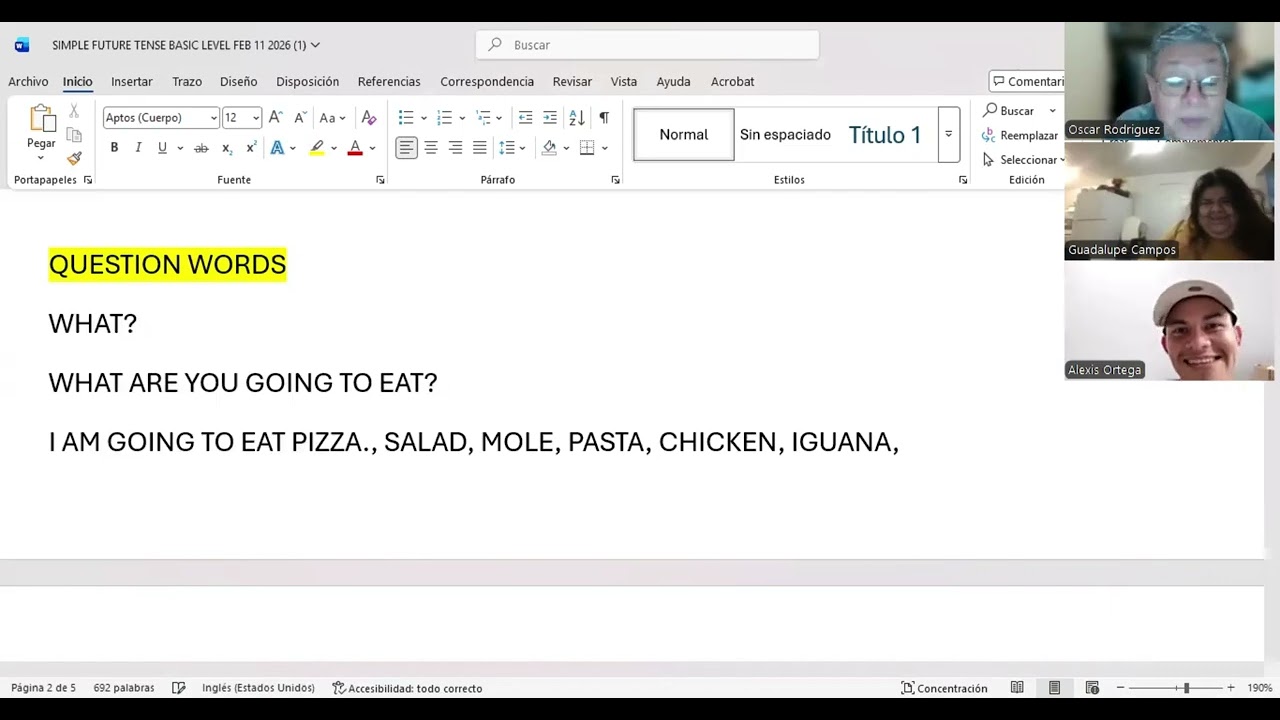Expand font color dropdown arrow

[x=372, y=148]
